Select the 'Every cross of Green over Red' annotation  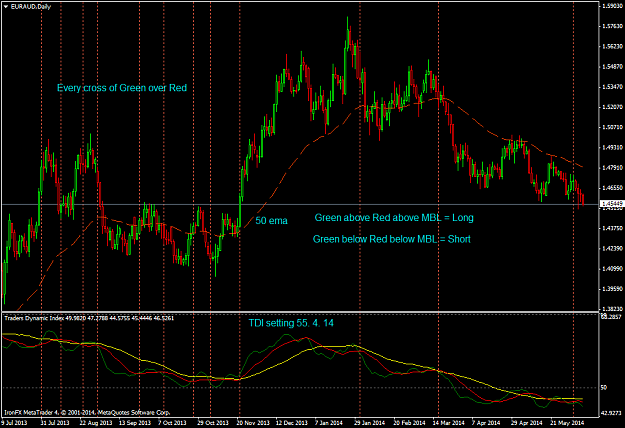tap(122, 88)
